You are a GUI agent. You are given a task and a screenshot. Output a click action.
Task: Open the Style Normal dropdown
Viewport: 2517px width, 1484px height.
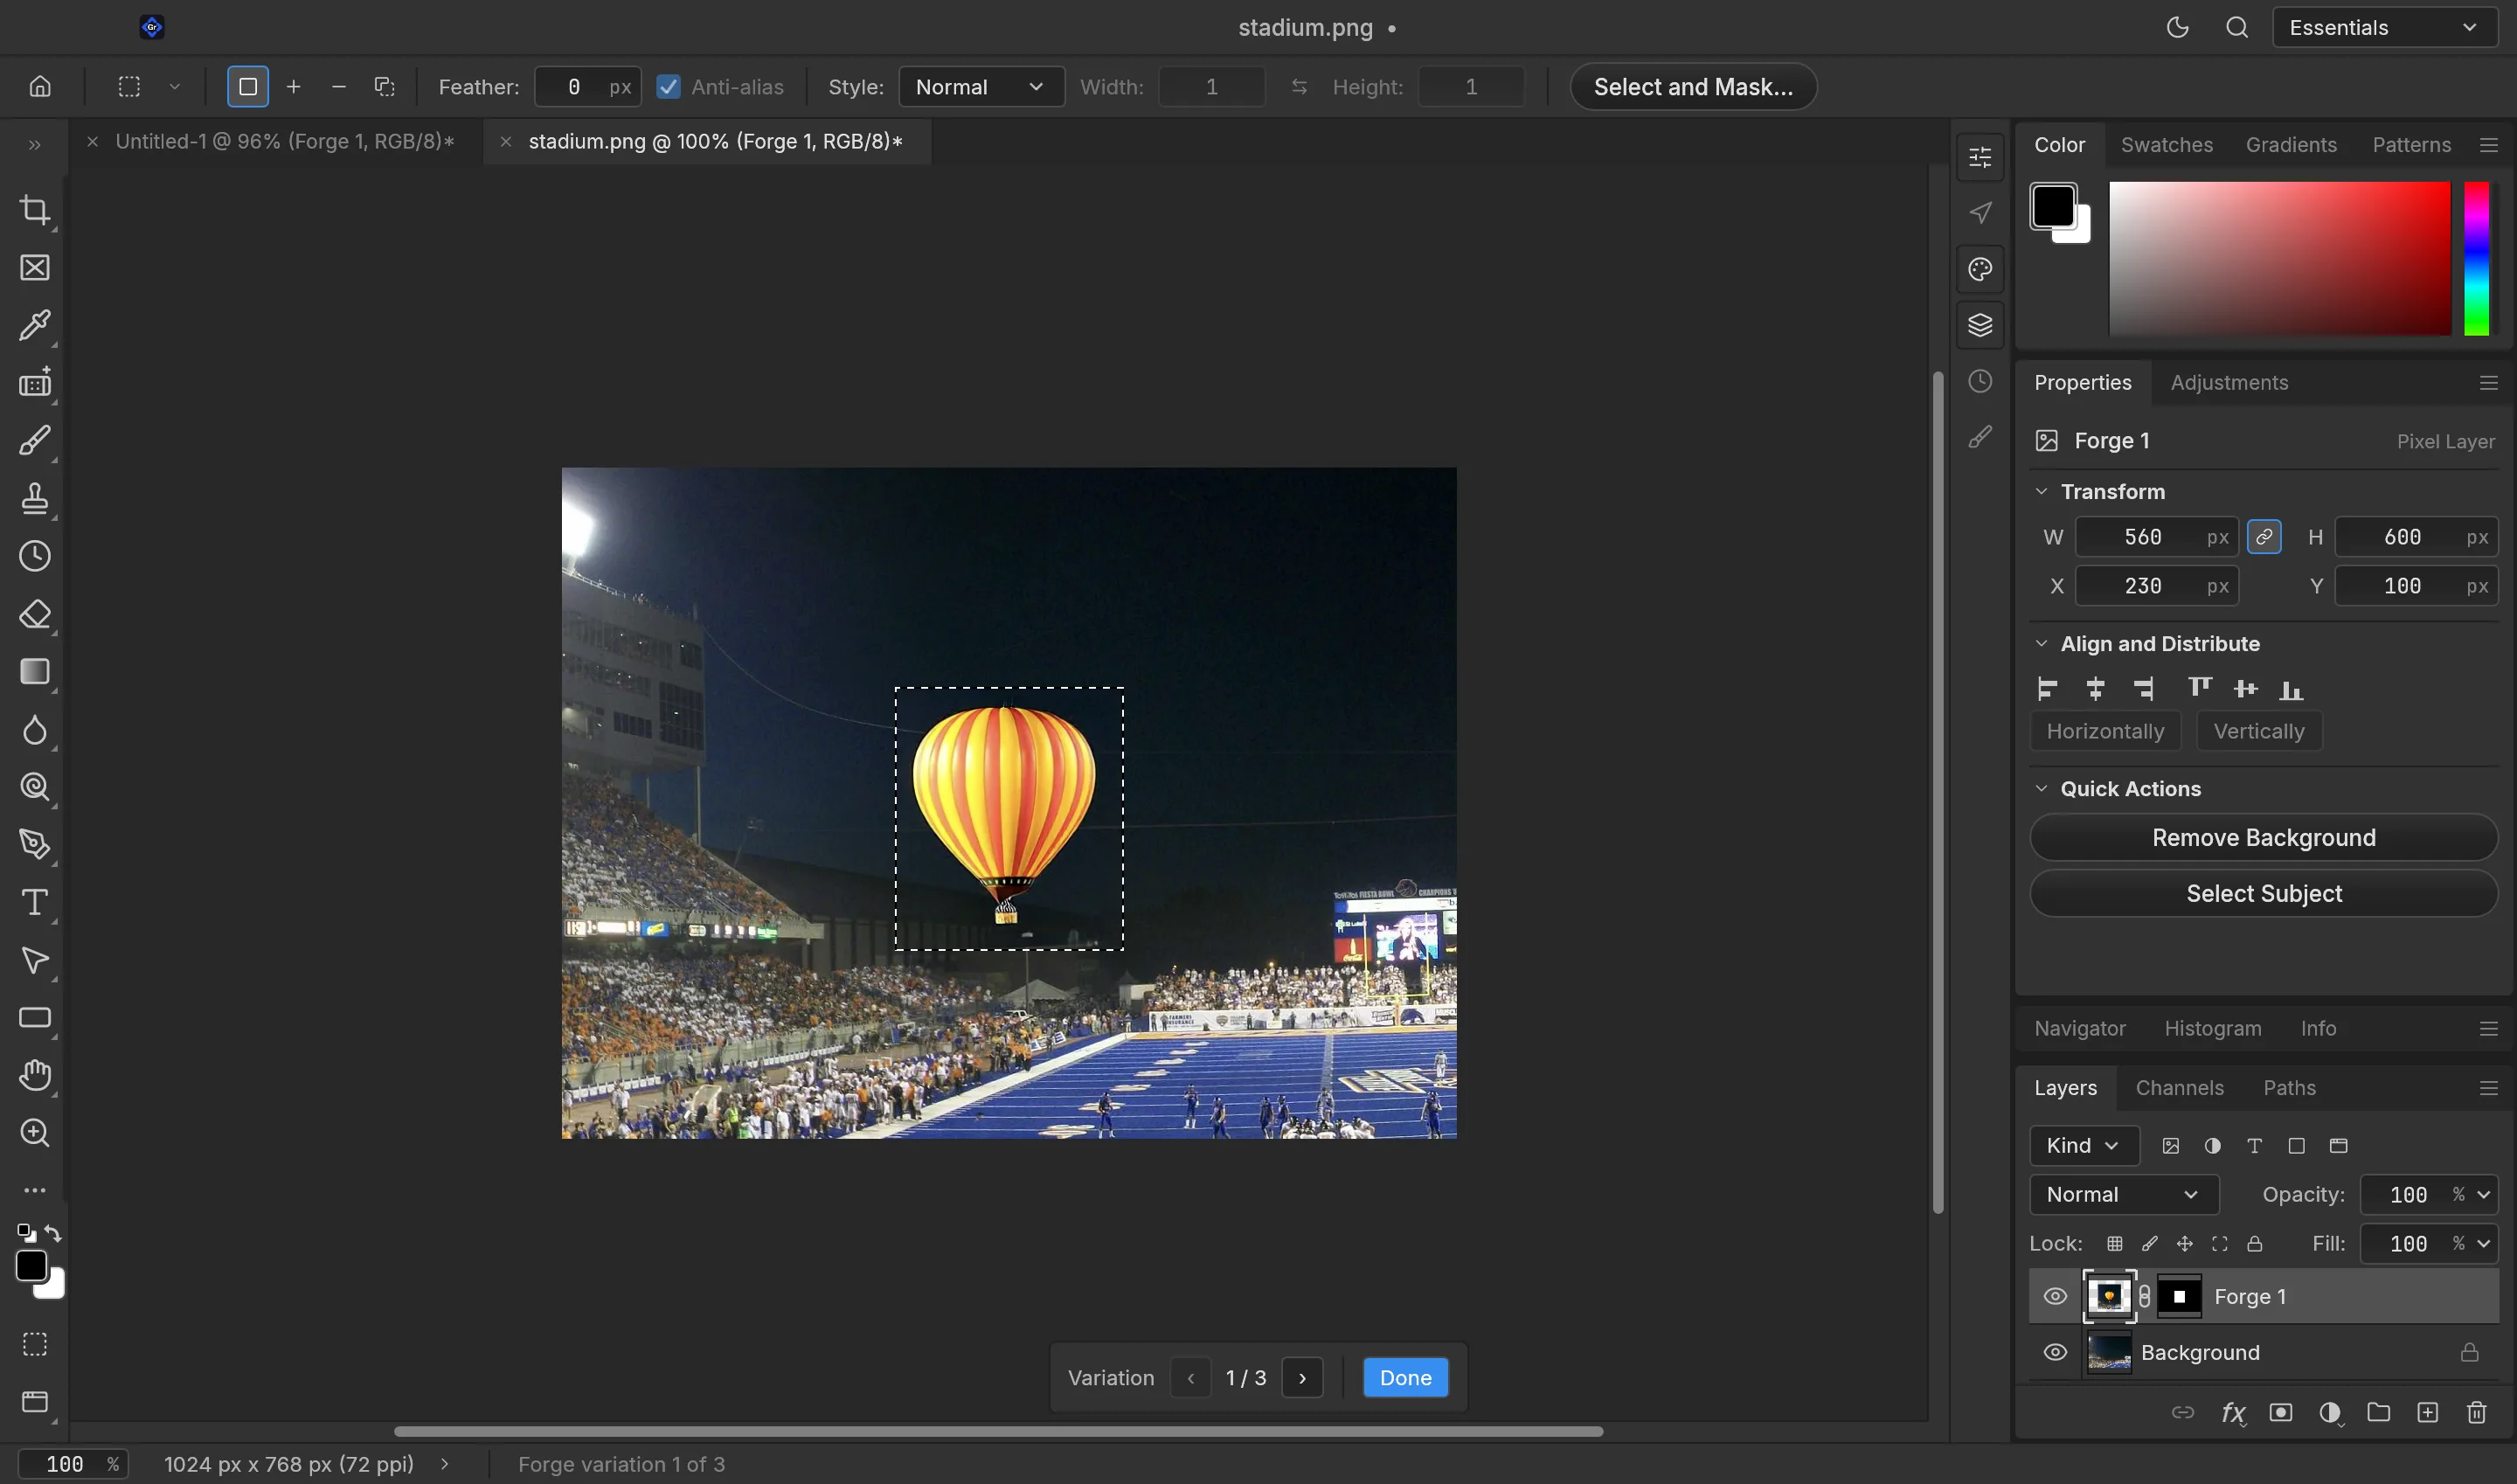pyautogui.click(x=981, y=87)
